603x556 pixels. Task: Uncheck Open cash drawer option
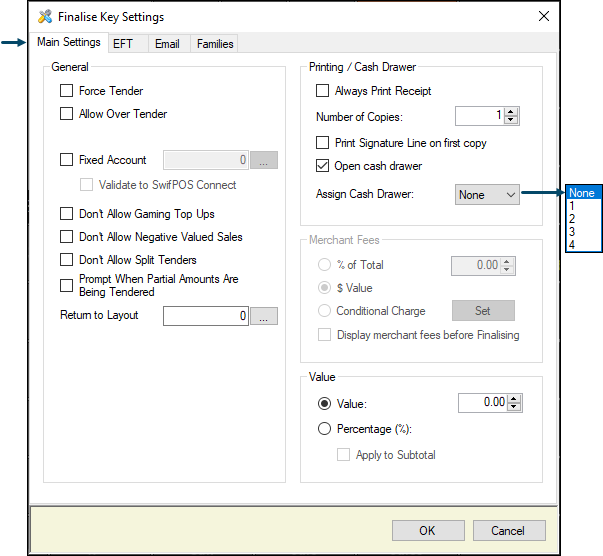[x=322, y=166]
